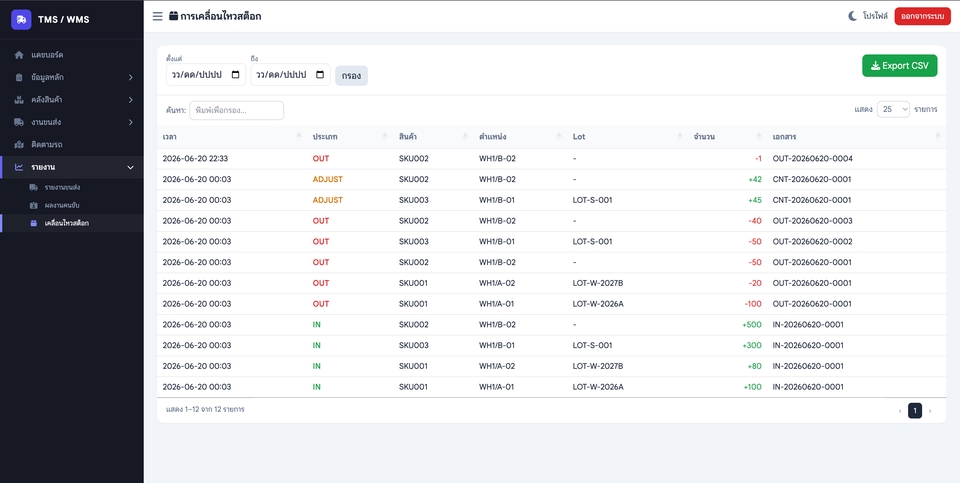This screenshot has height=483, width=960.
Task: Click the ติดตามรถ tracking icon
Action: 19,144
